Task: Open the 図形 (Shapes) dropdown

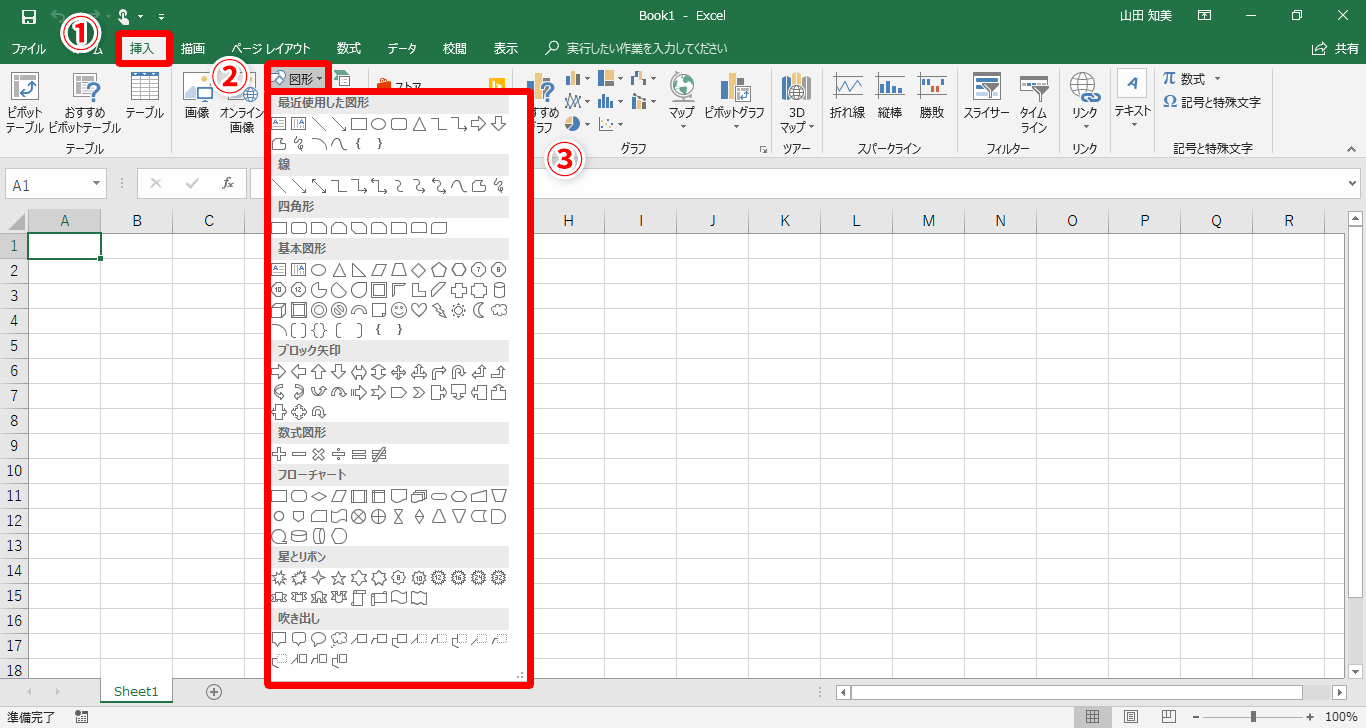Action: (x=298, y=78)
